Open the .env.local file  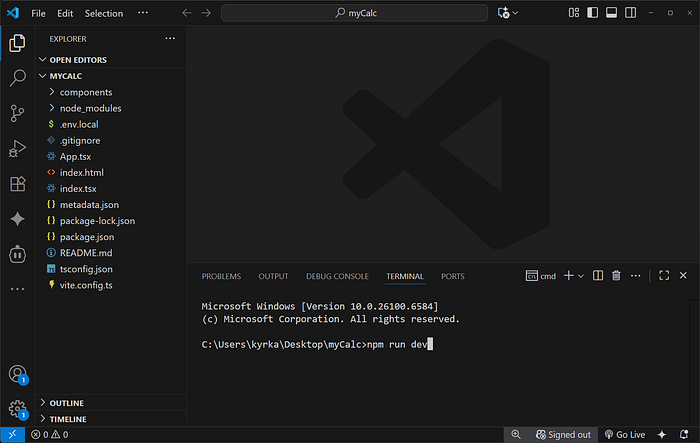[111, 124]
